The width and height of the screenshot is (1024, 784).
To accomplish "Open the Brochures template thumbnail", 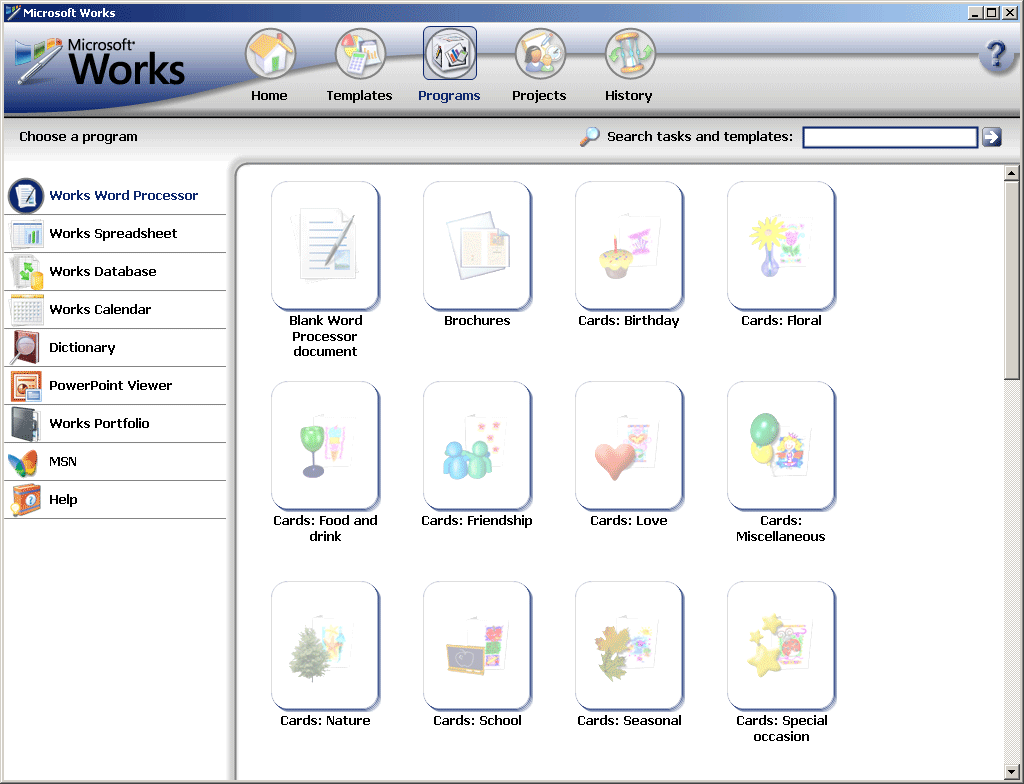I will coord(477,245).
